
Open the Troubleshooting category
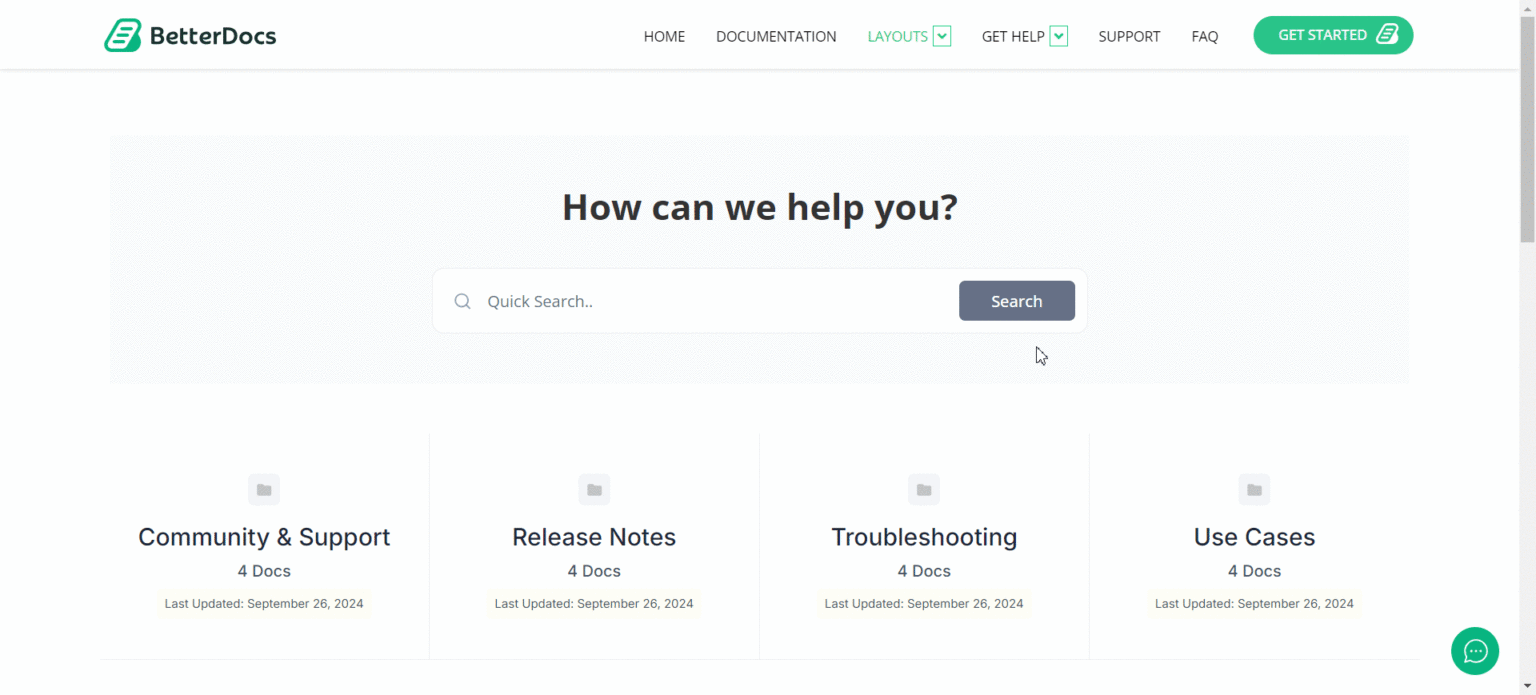923,537
